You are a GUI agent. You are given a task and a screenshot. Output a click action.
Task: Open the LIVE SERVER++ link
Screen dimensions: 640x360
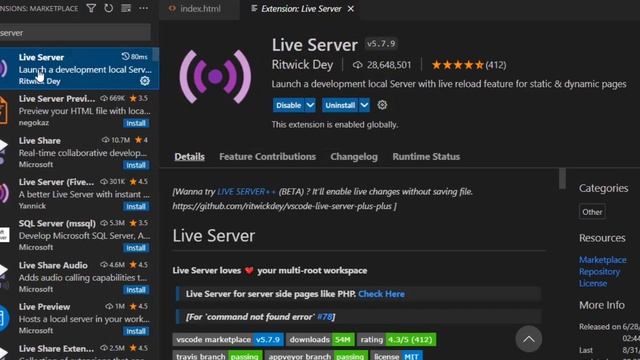(246, 191)
